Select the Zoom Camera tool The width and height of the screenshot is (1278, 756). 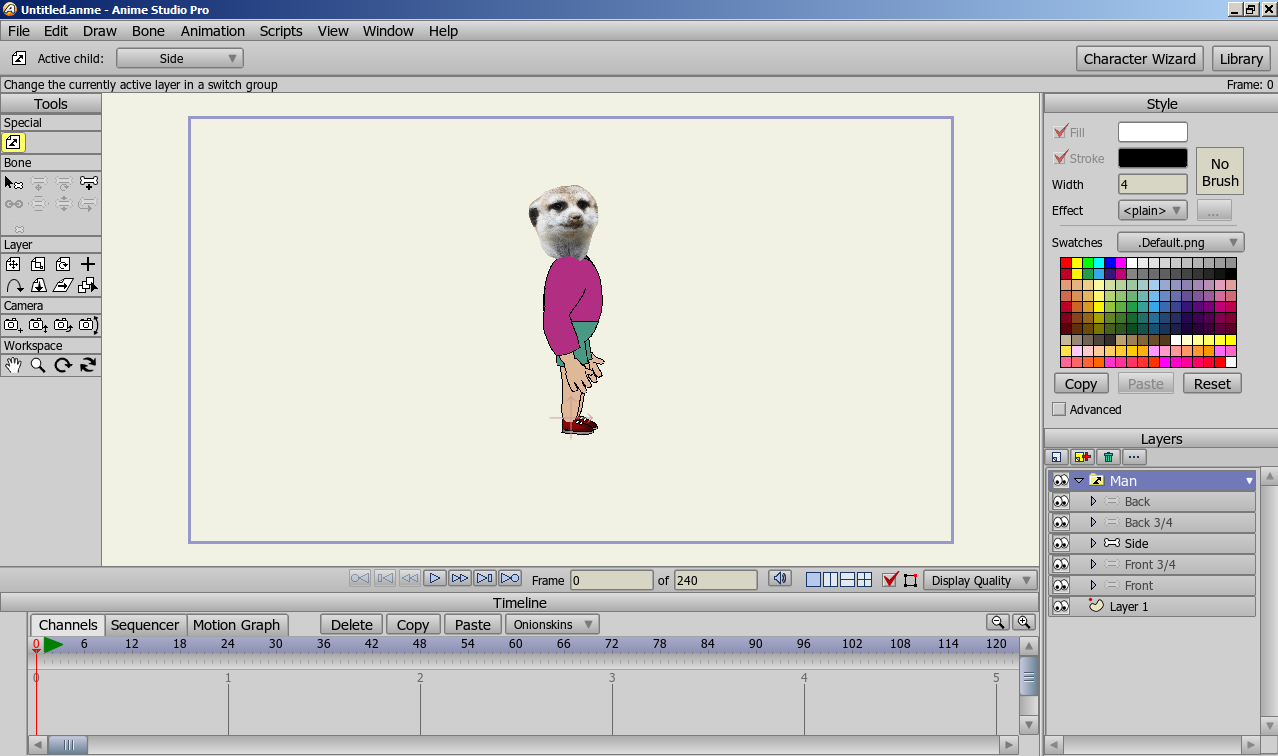[38, 325]
